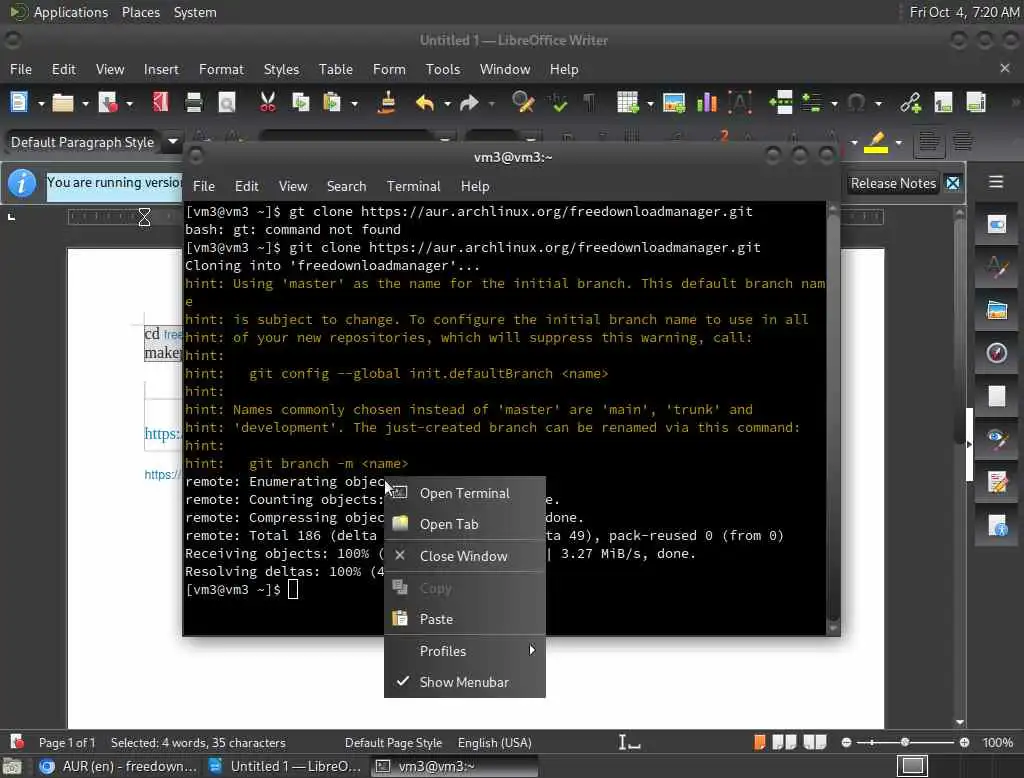Expand Profiles submenu in terminal context menu
Viewport: 1024px width, 778px height.
coord(464,651)
